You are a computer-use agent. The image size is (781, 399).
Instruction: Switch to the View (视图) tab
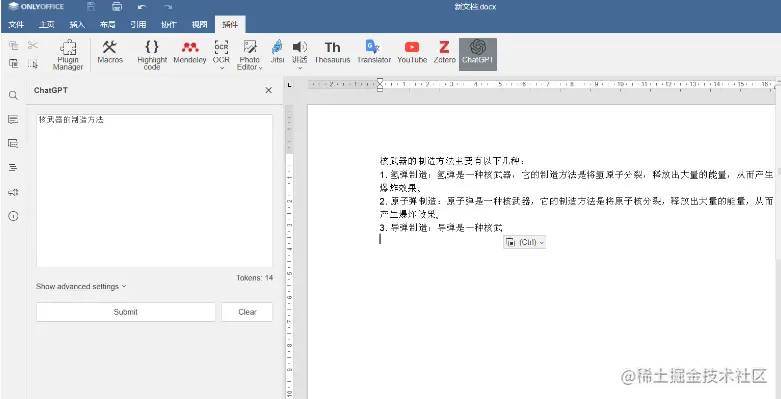(199, 24)
